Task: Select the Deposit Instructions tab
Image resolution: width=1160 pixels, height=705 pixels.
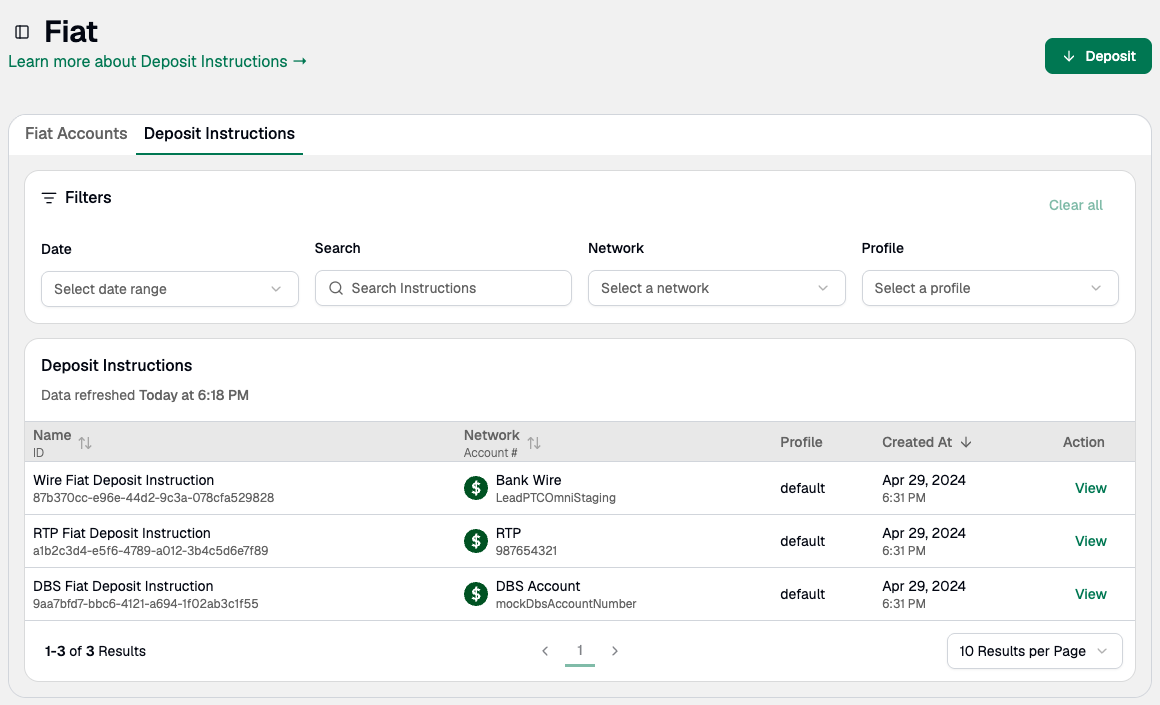Action: [219, 133]
